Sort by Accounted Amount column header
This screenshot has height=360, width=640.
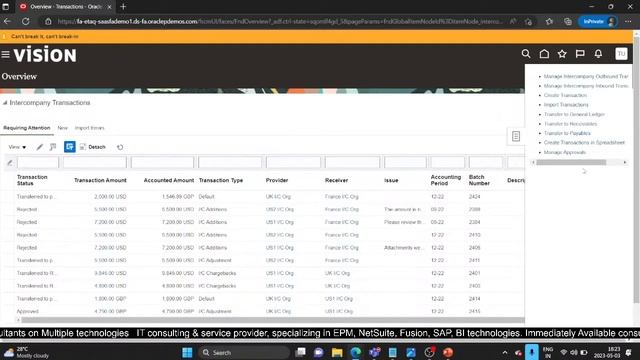point(169,180)
